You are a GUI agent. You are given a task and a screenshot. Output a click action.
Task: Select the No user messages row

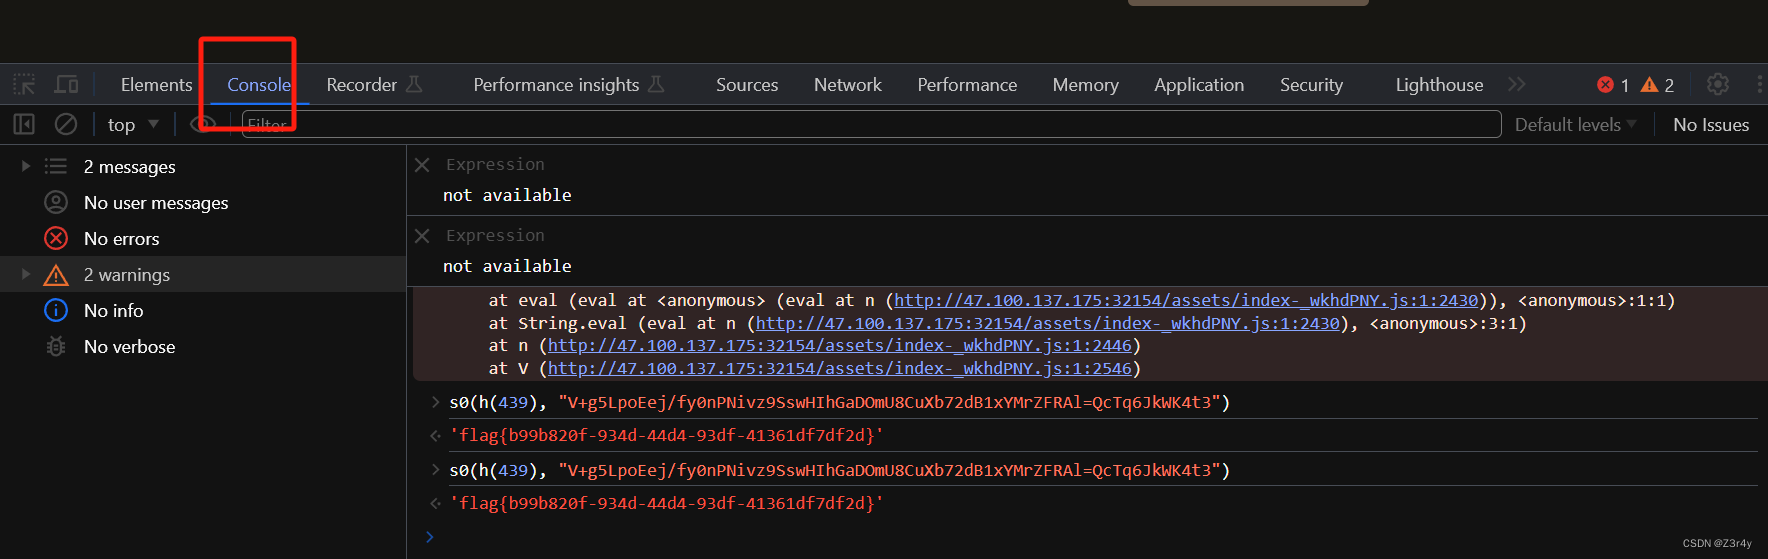203,202
